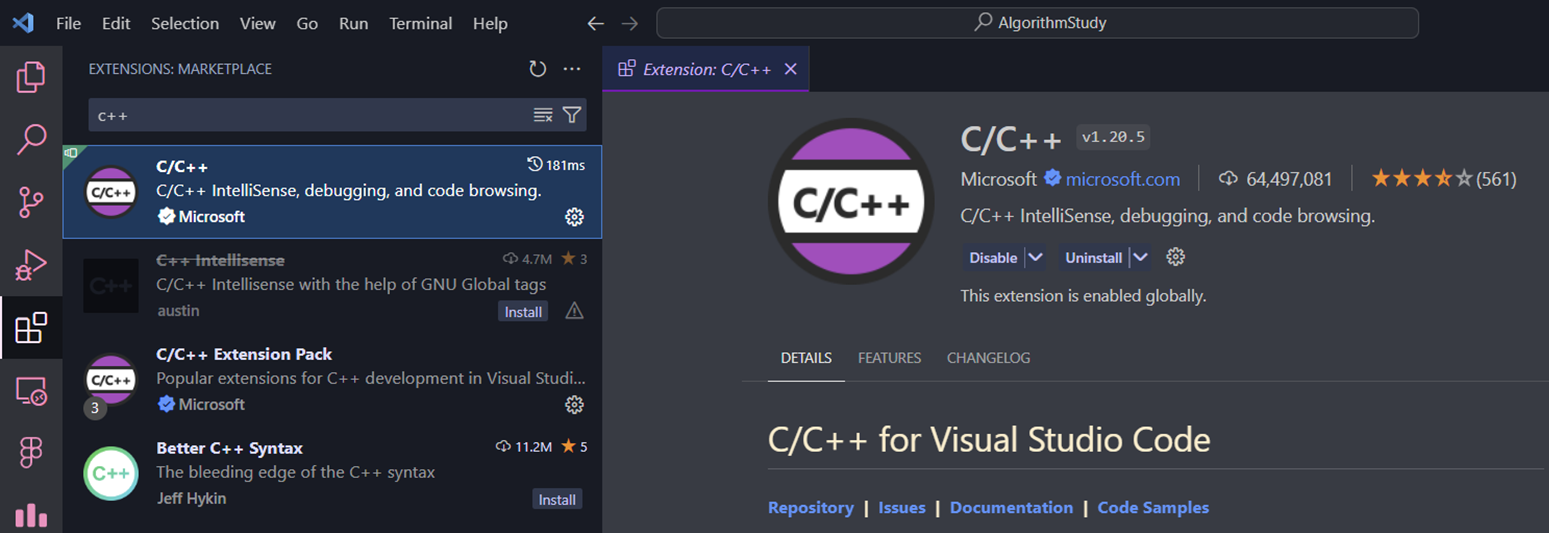
Task: Click the v1.20.5 version badge
Action: tap(1113, 137)
